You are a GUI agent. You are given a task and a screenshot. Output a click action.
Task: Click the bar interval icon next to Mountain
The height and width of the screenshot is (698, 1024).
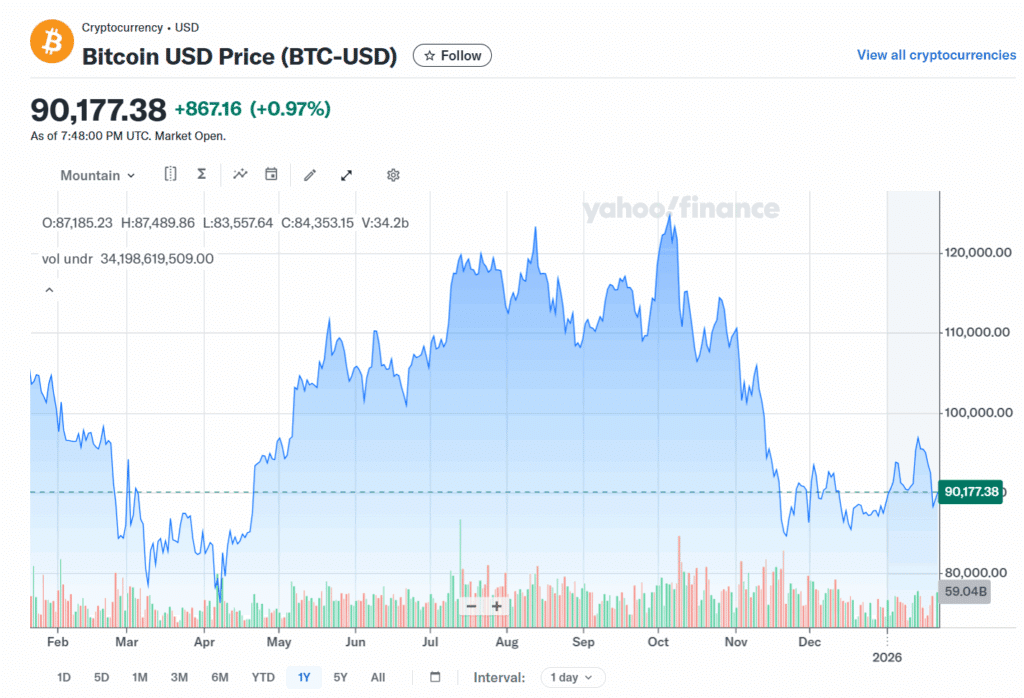[x=170, y=174]
